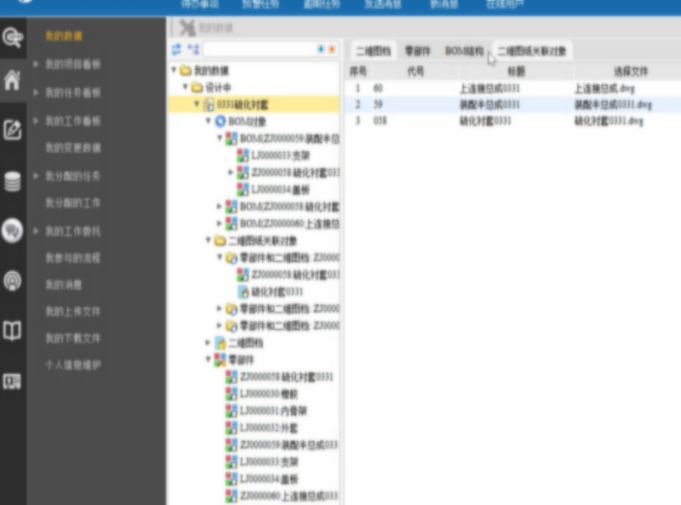
Task: Open 我的数据 in the sidebar
Action: (64, 36)
